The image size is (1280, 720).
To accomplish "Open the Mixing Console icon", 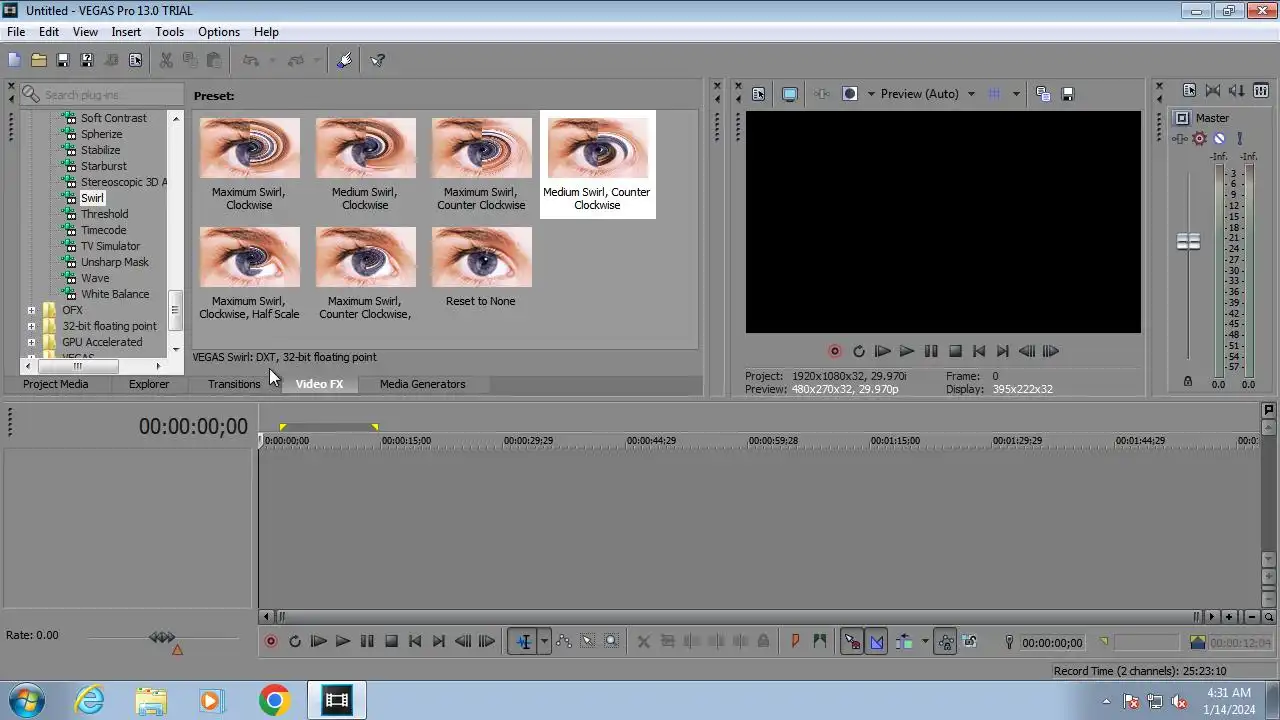I will click(1261, 91).
